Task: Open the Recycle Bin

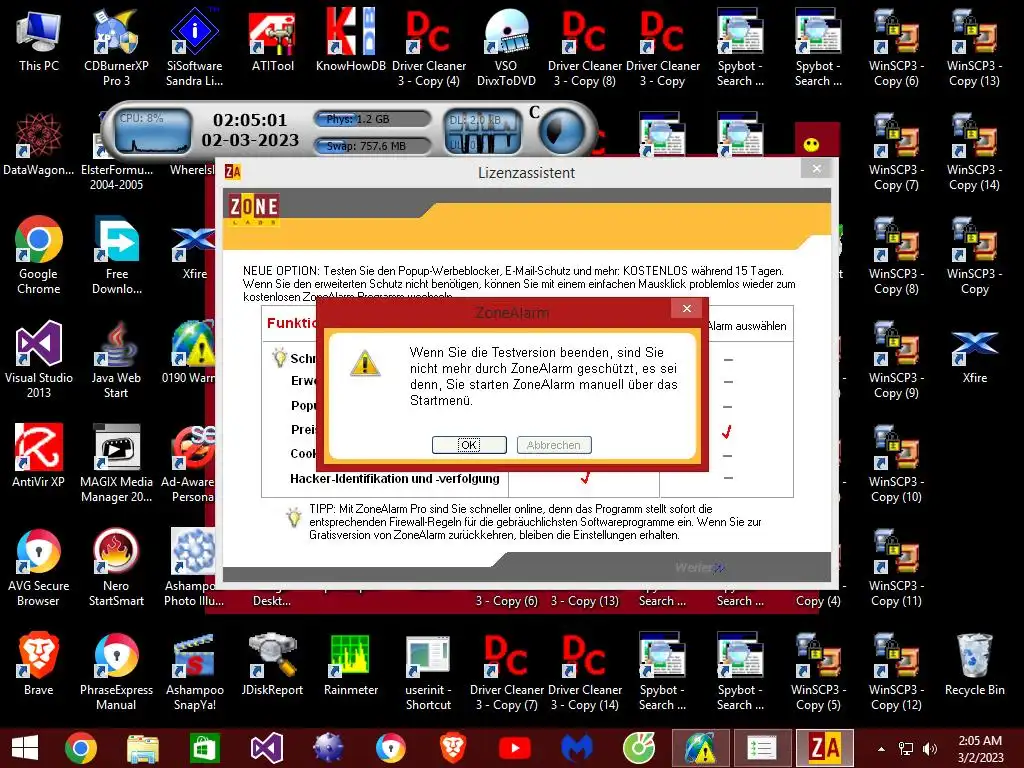Action: tap(974, 664)
